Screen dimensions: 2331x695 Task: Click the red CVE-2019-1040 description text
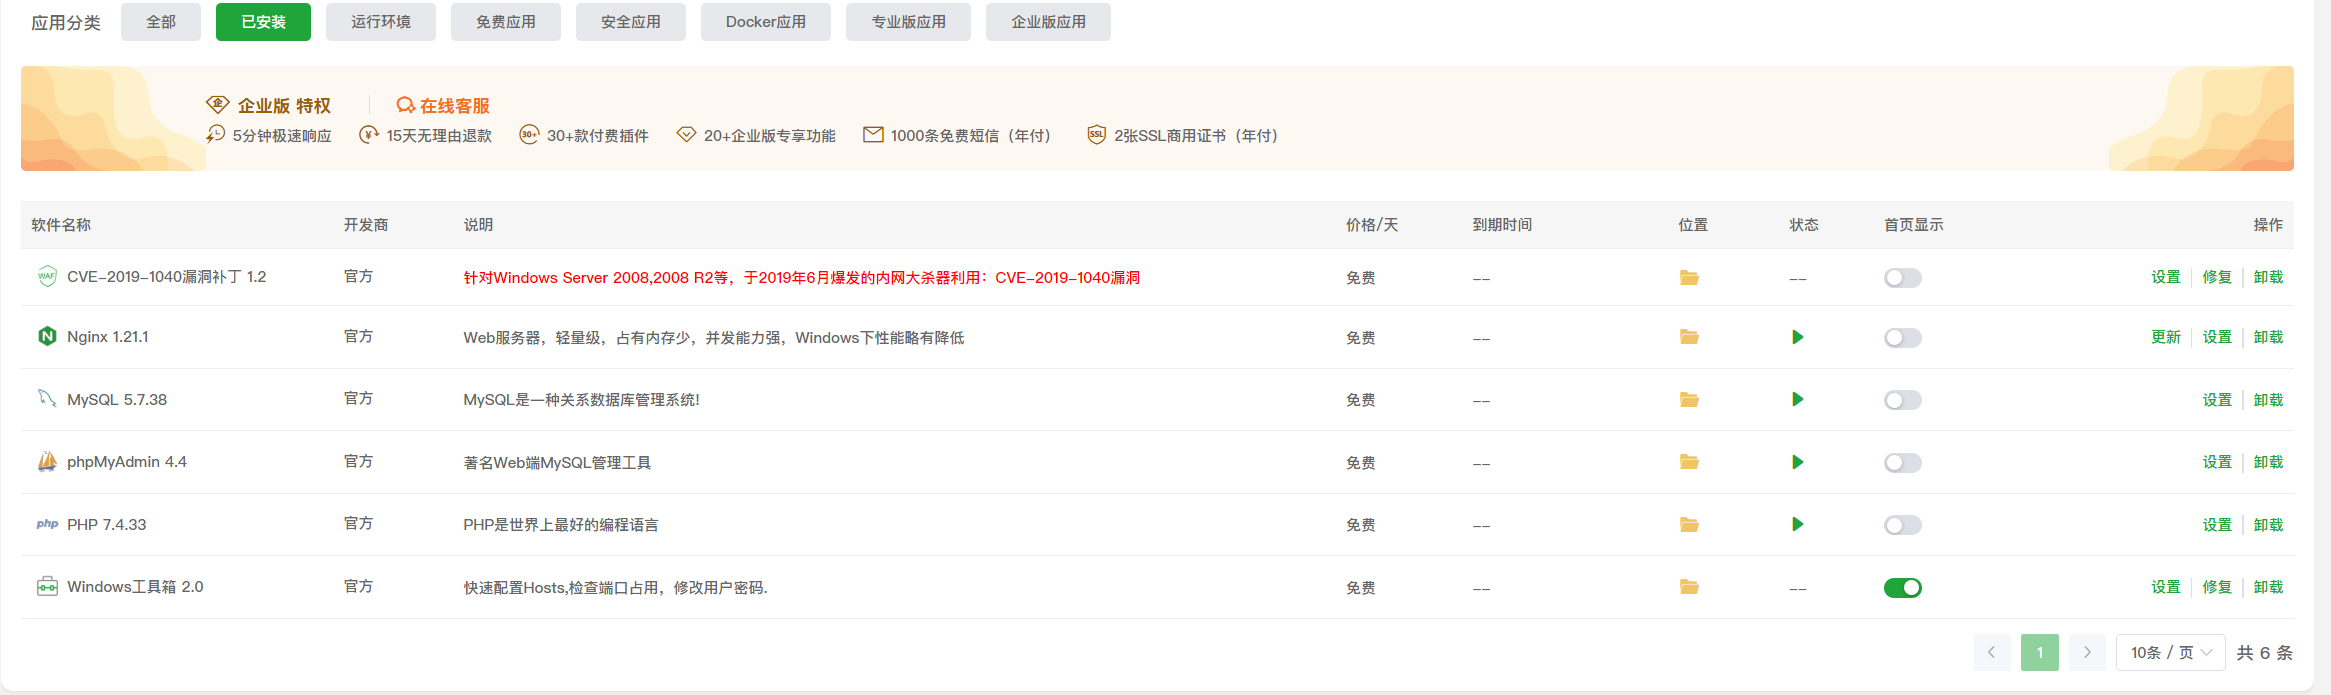point(802,277)
